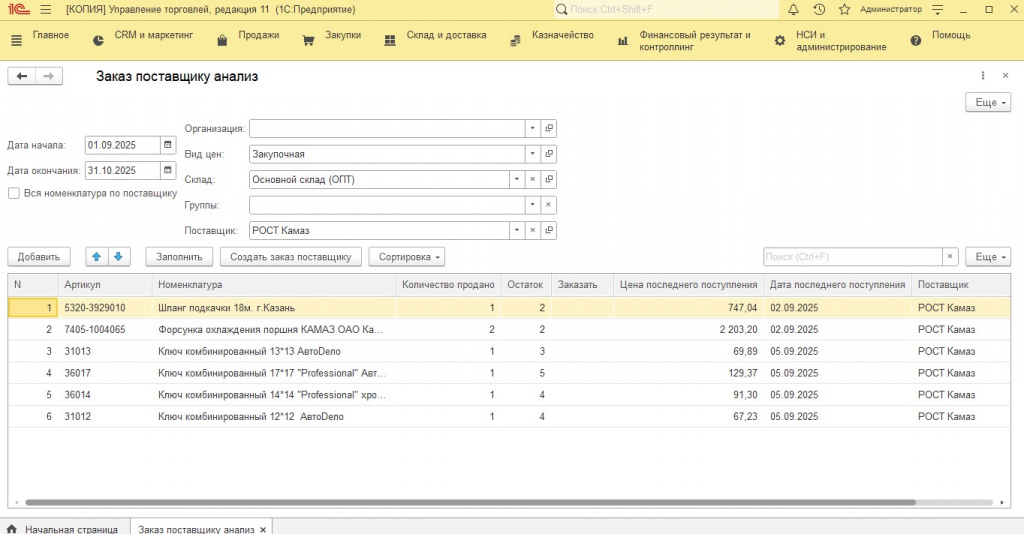The height and width of the screenshot is (534, 1024).
Task: Go forward with the right arrow button
Action: [49, 76]
